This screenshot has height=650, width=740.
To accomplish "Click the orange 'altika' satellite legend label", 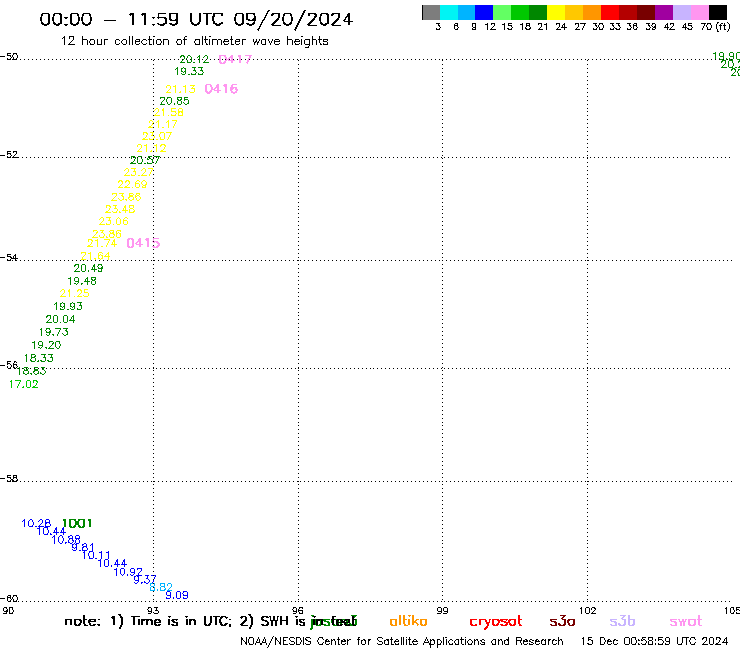I will (x=408, y=621).
